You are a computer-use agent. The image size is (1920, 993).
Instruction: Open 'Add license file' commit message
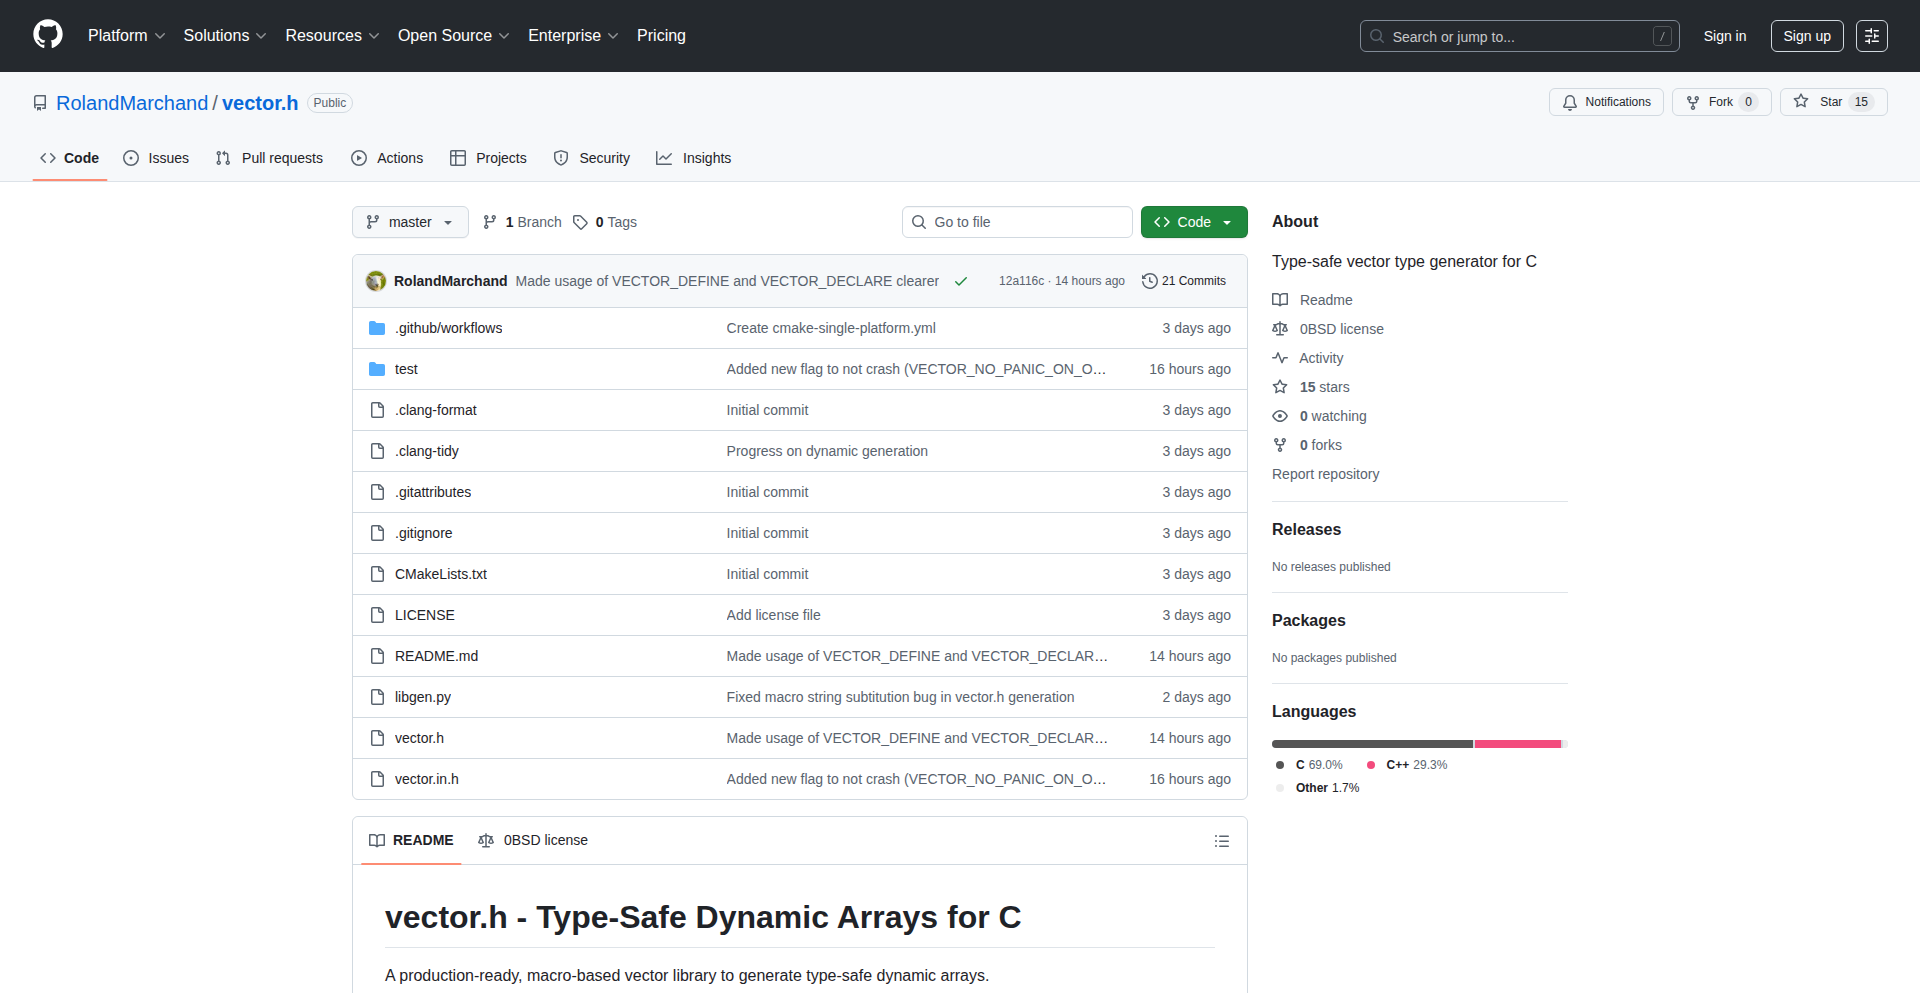773,615
